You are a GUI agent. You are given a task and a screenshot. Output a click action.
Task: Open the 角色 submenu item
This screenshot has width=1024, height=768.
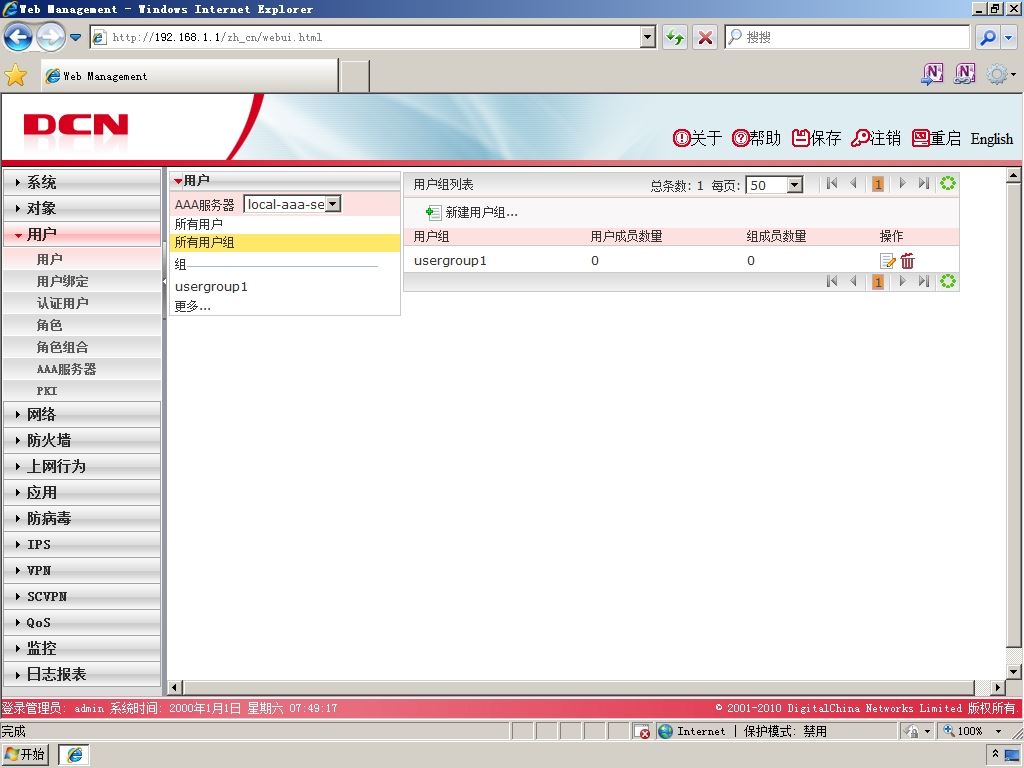[x=82, y=325]
